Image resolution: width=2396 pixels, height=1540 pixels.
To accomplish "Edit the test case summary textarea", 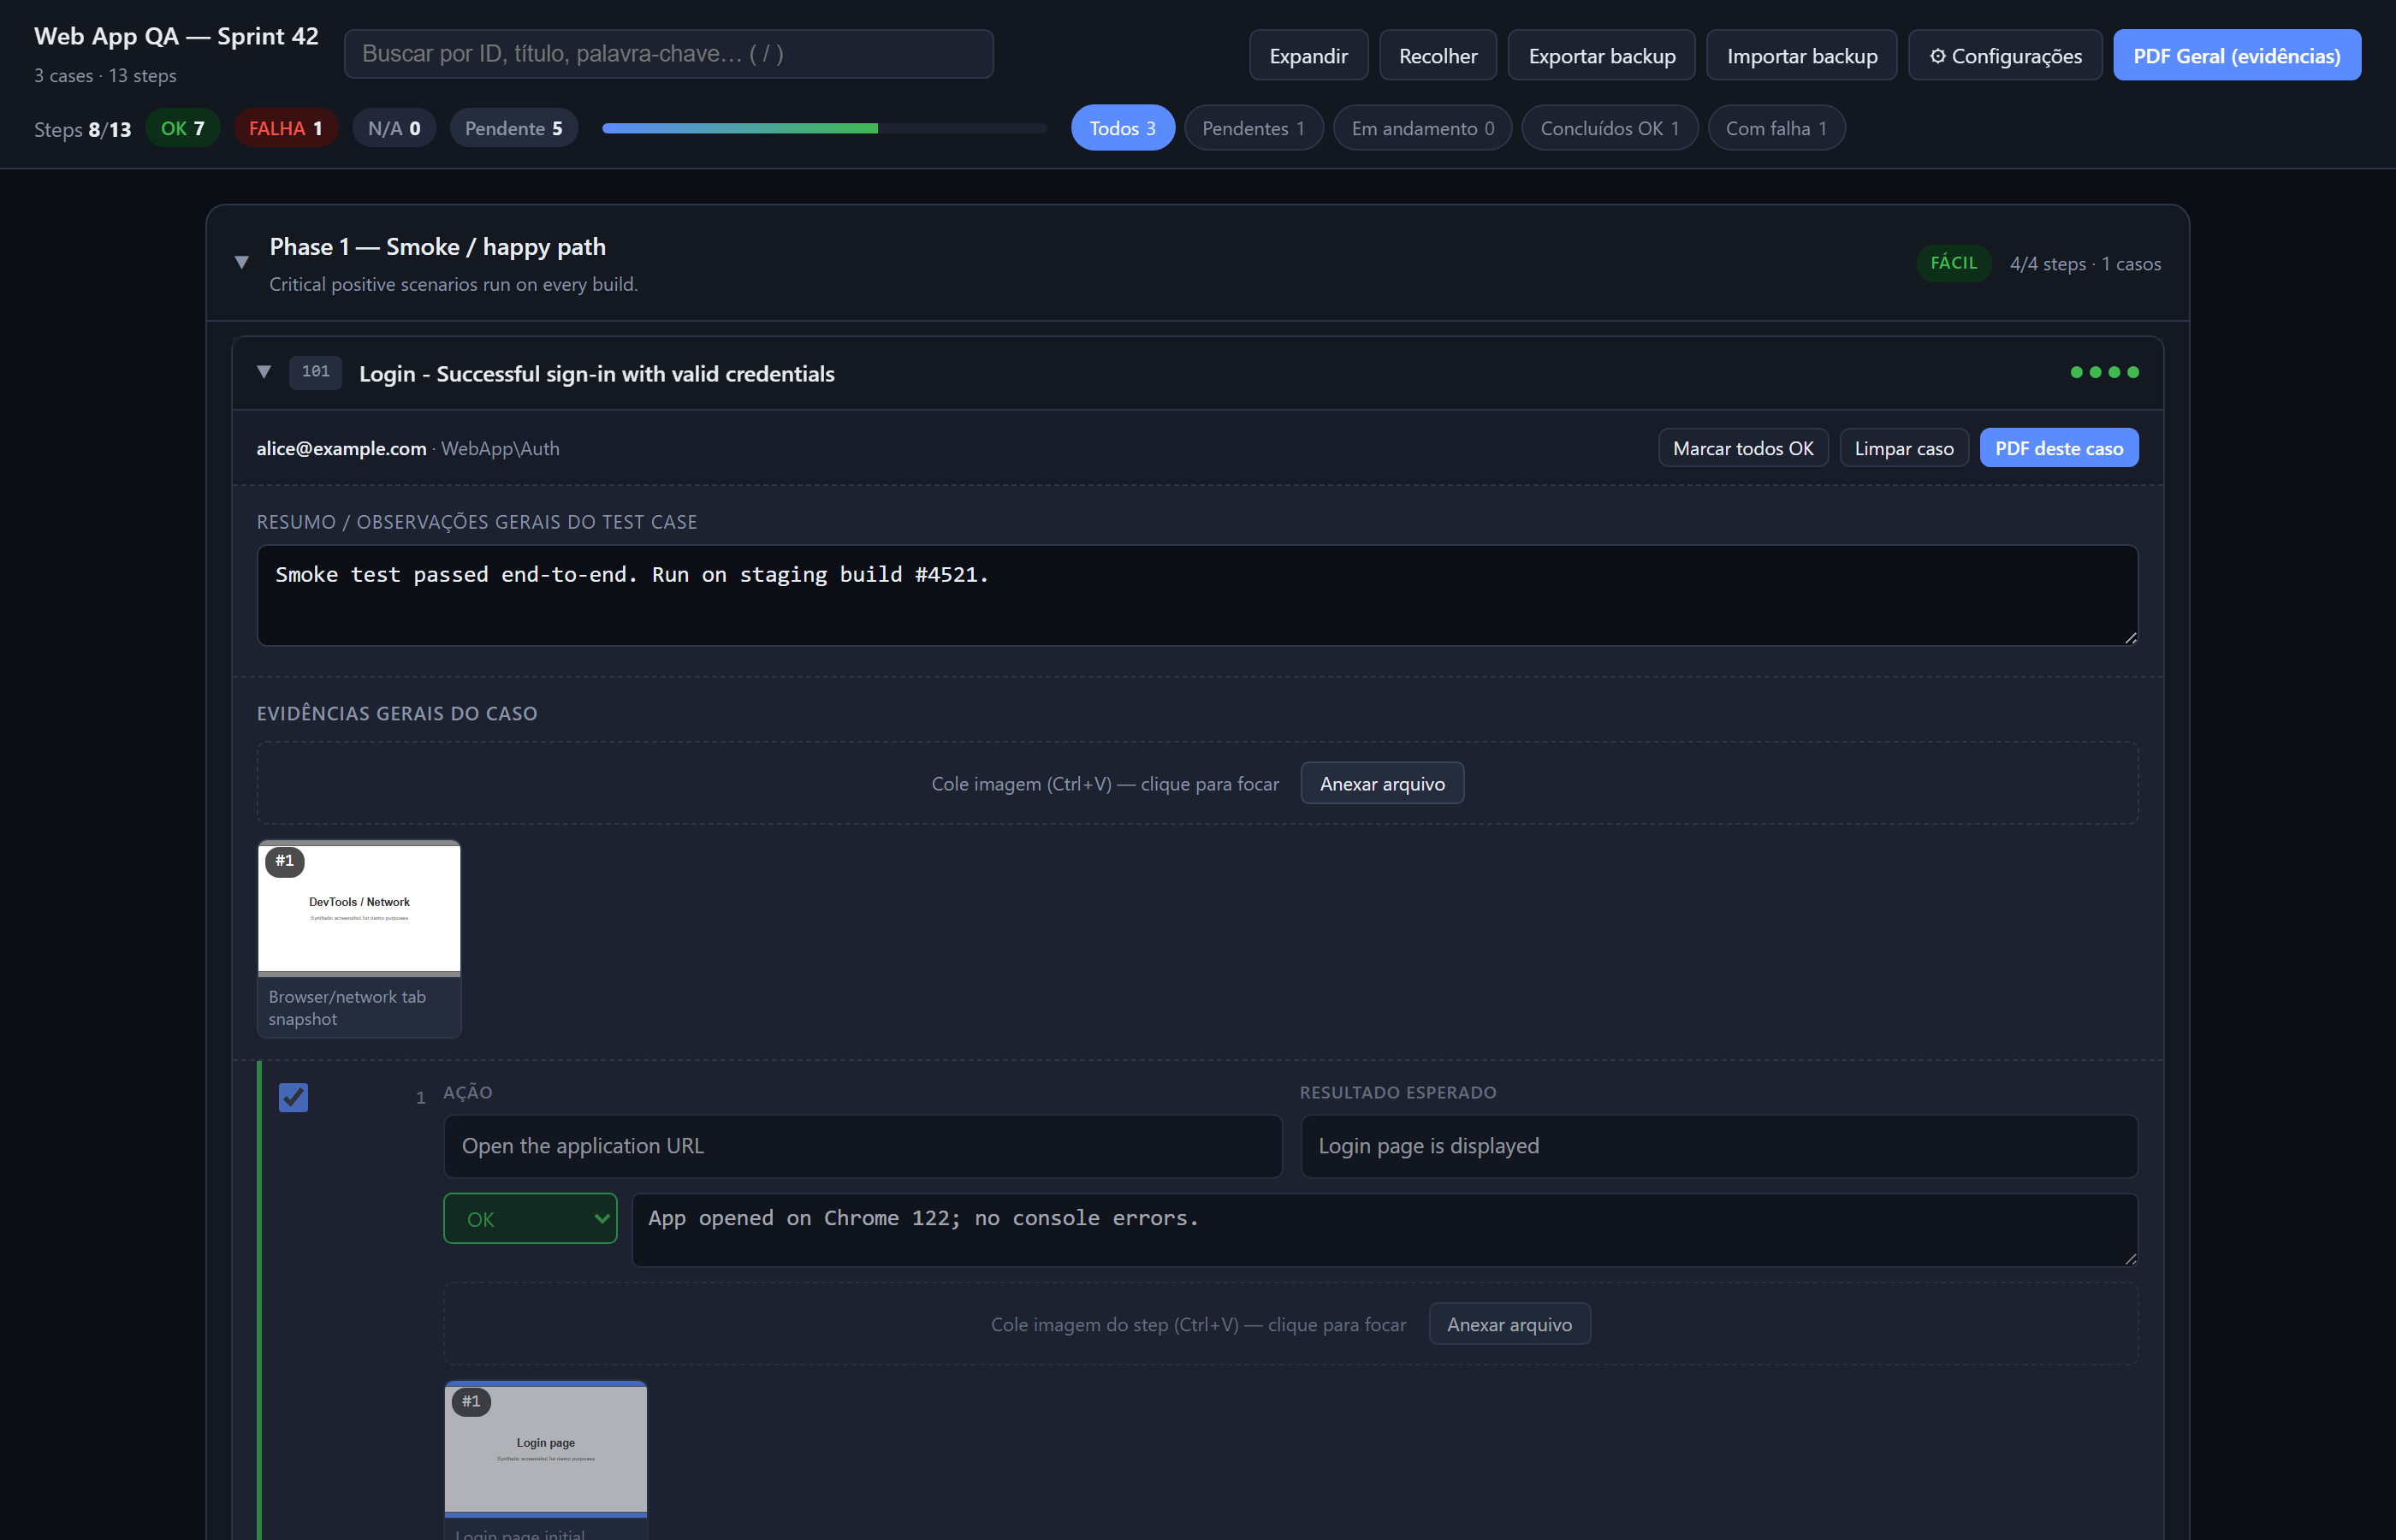I will coord(1197,595).
